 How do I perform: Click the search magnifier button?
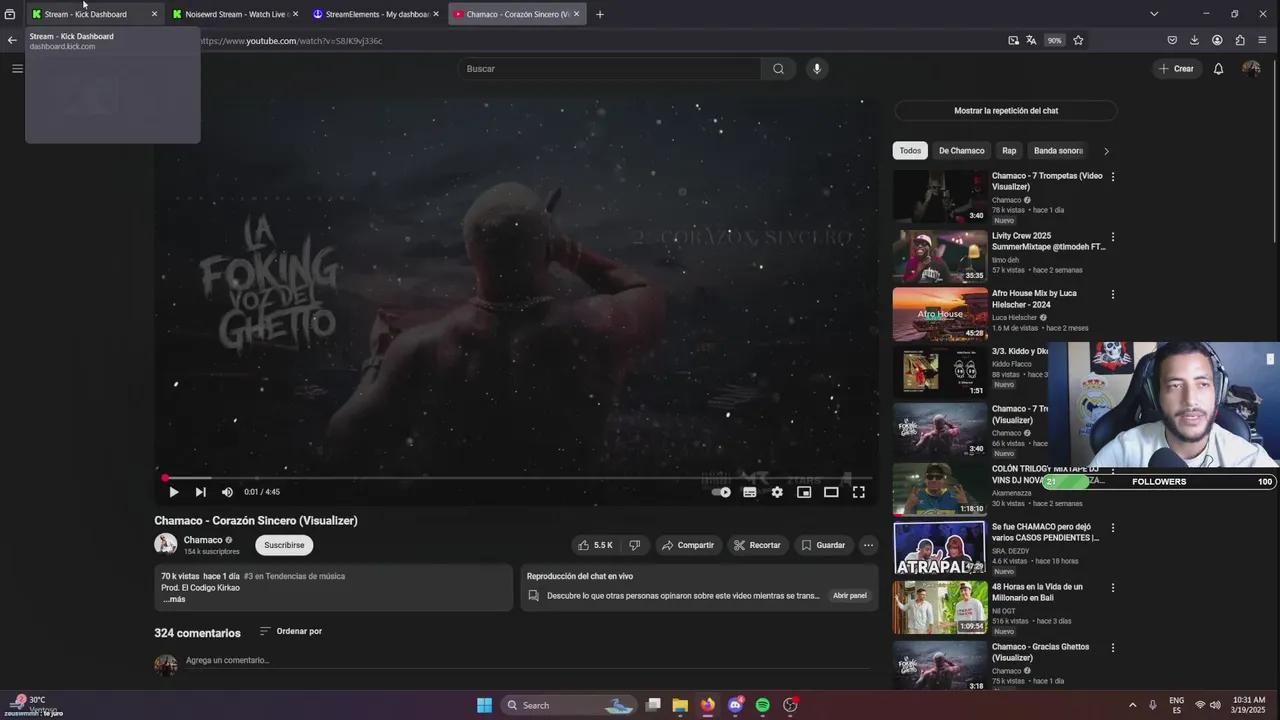778,69
